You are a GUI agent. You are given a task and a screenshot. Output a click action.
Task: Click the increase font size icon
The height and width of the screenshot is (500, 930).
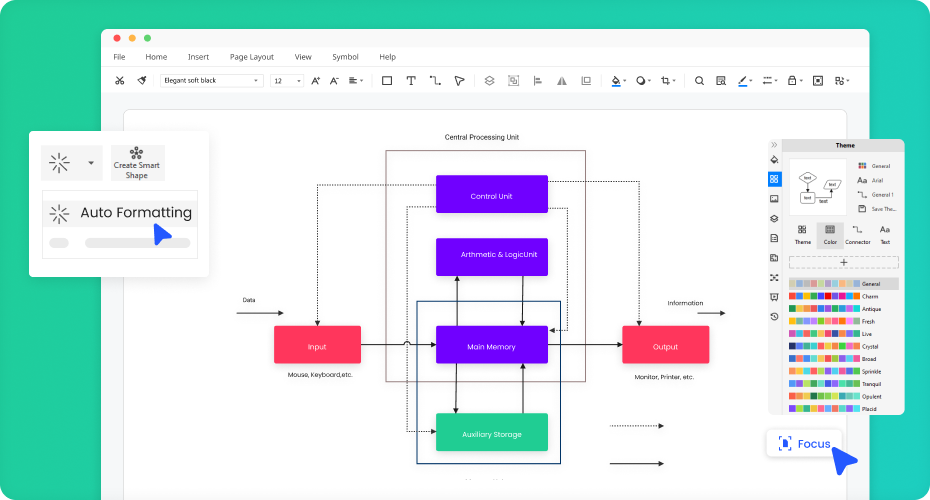316,81
